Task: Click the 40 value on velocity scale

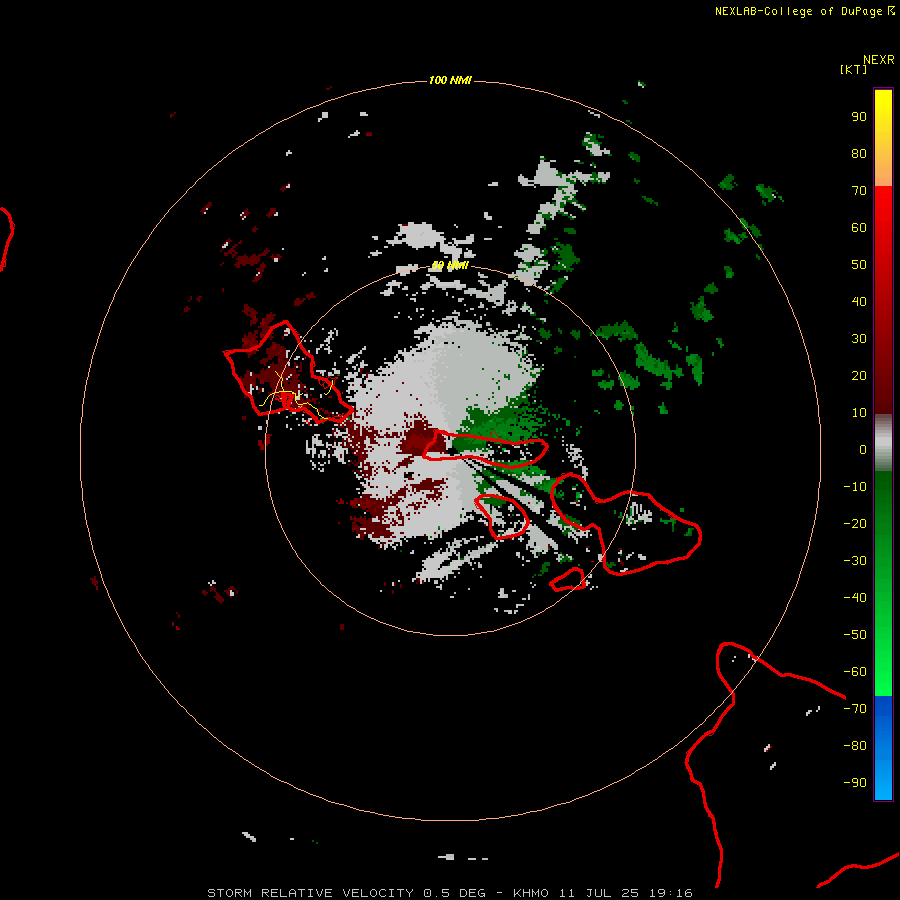Action: 859,302
